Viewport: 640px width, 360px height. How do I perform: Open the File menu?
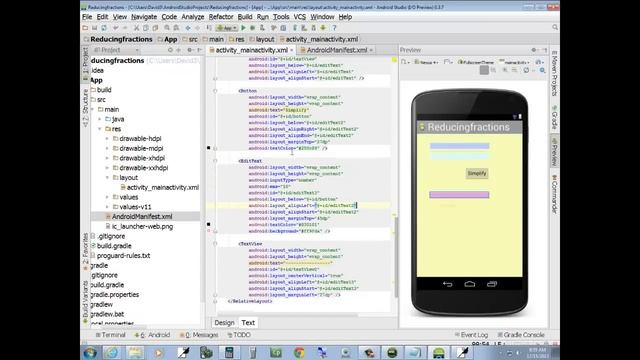coord(87,17)
